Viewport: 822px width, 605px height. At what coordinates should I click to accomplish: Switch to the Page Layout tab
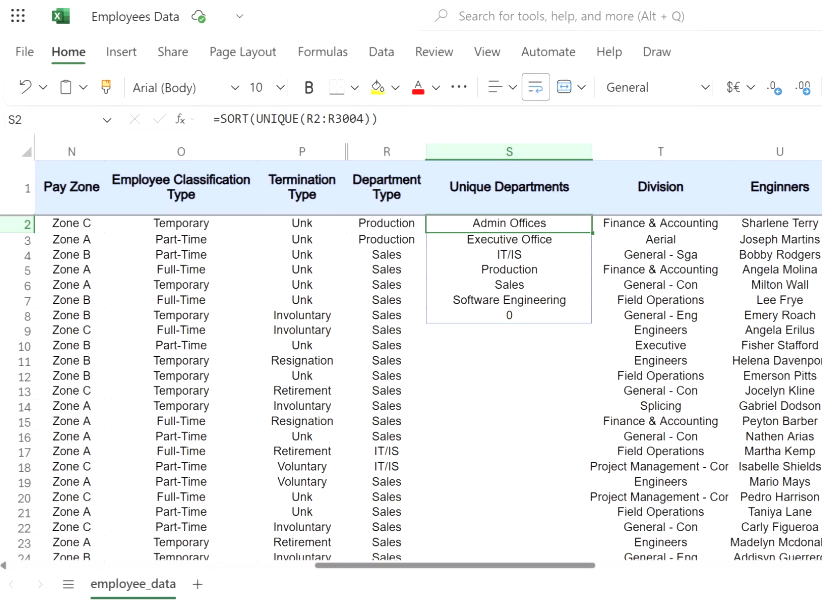click(x=243, y=52)
